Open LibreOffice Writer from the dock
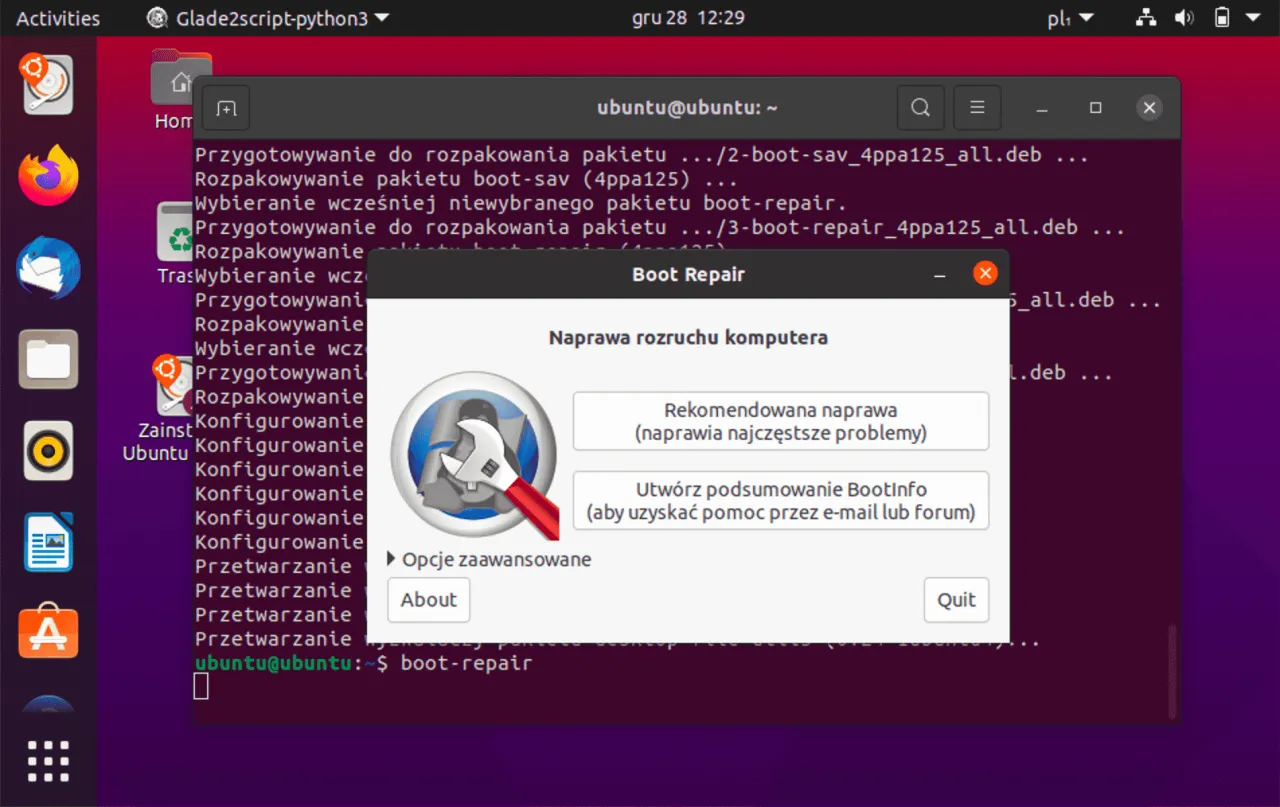The width and height of the screenshot is (1280, 807). click(x=47, y=541)
